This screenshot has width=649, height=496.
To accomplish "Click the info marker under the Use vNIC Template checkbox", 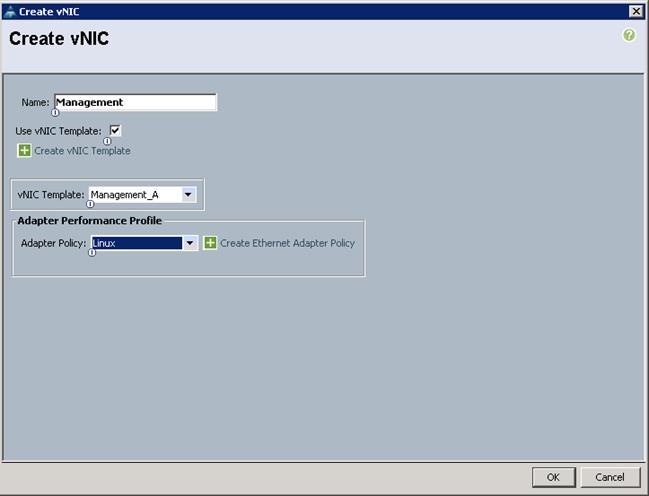I will tap(107, 141).
